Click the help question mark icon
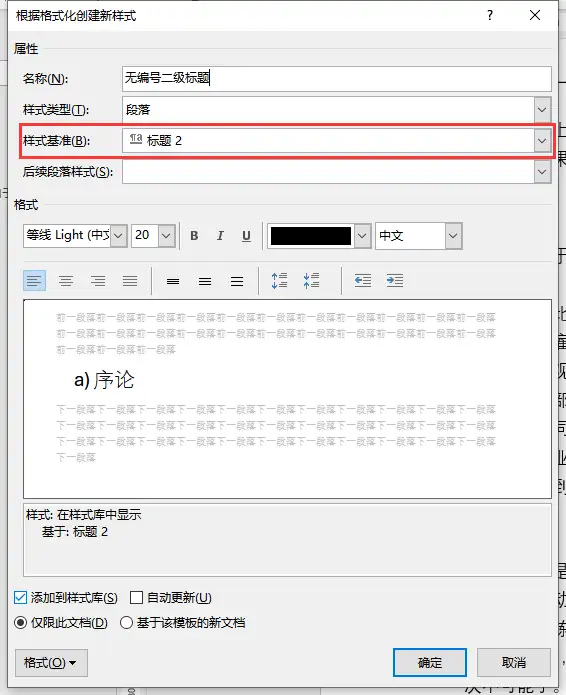 [489, 16]
